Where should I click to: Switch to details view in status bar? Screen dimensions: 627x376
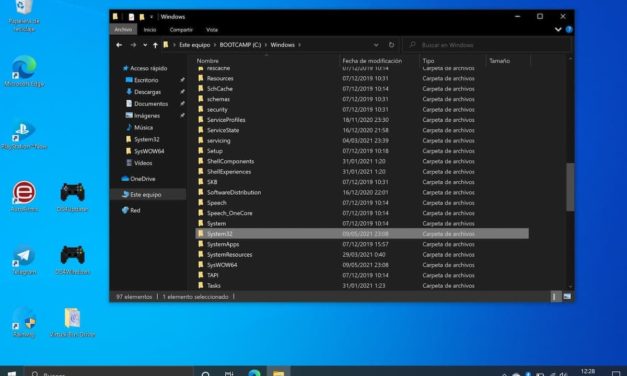[x=555, y=296]
